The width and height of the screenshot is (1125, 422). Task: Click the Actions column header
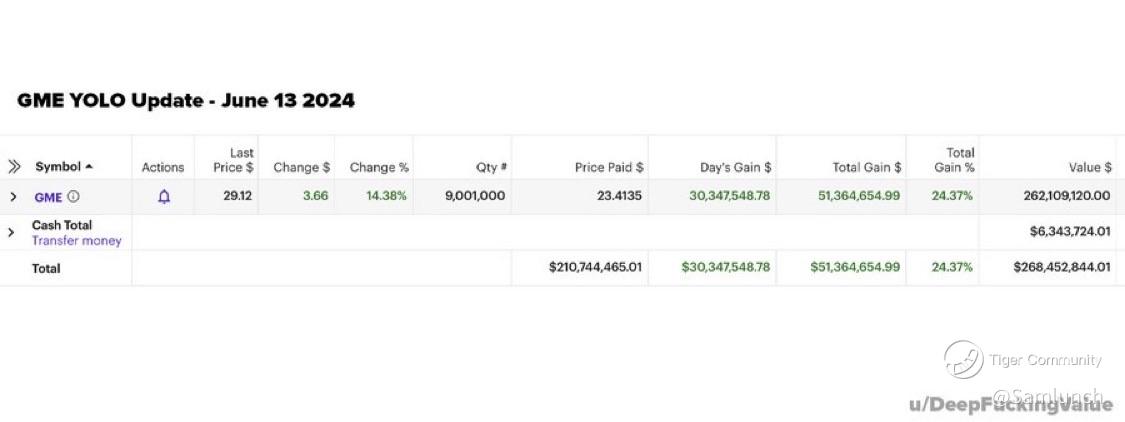pyautogui.click(x=163, y=167)
